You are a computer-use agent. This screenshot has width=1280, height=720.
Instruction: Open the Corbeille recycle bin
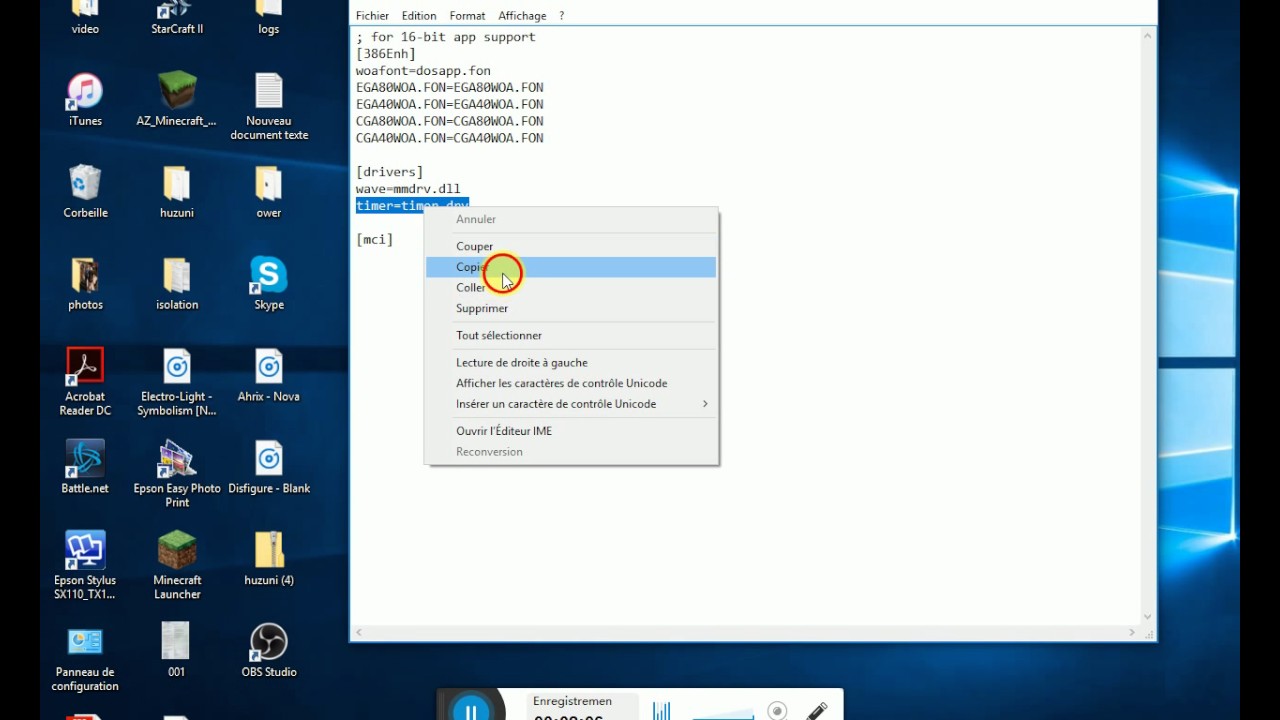(85, 191)
